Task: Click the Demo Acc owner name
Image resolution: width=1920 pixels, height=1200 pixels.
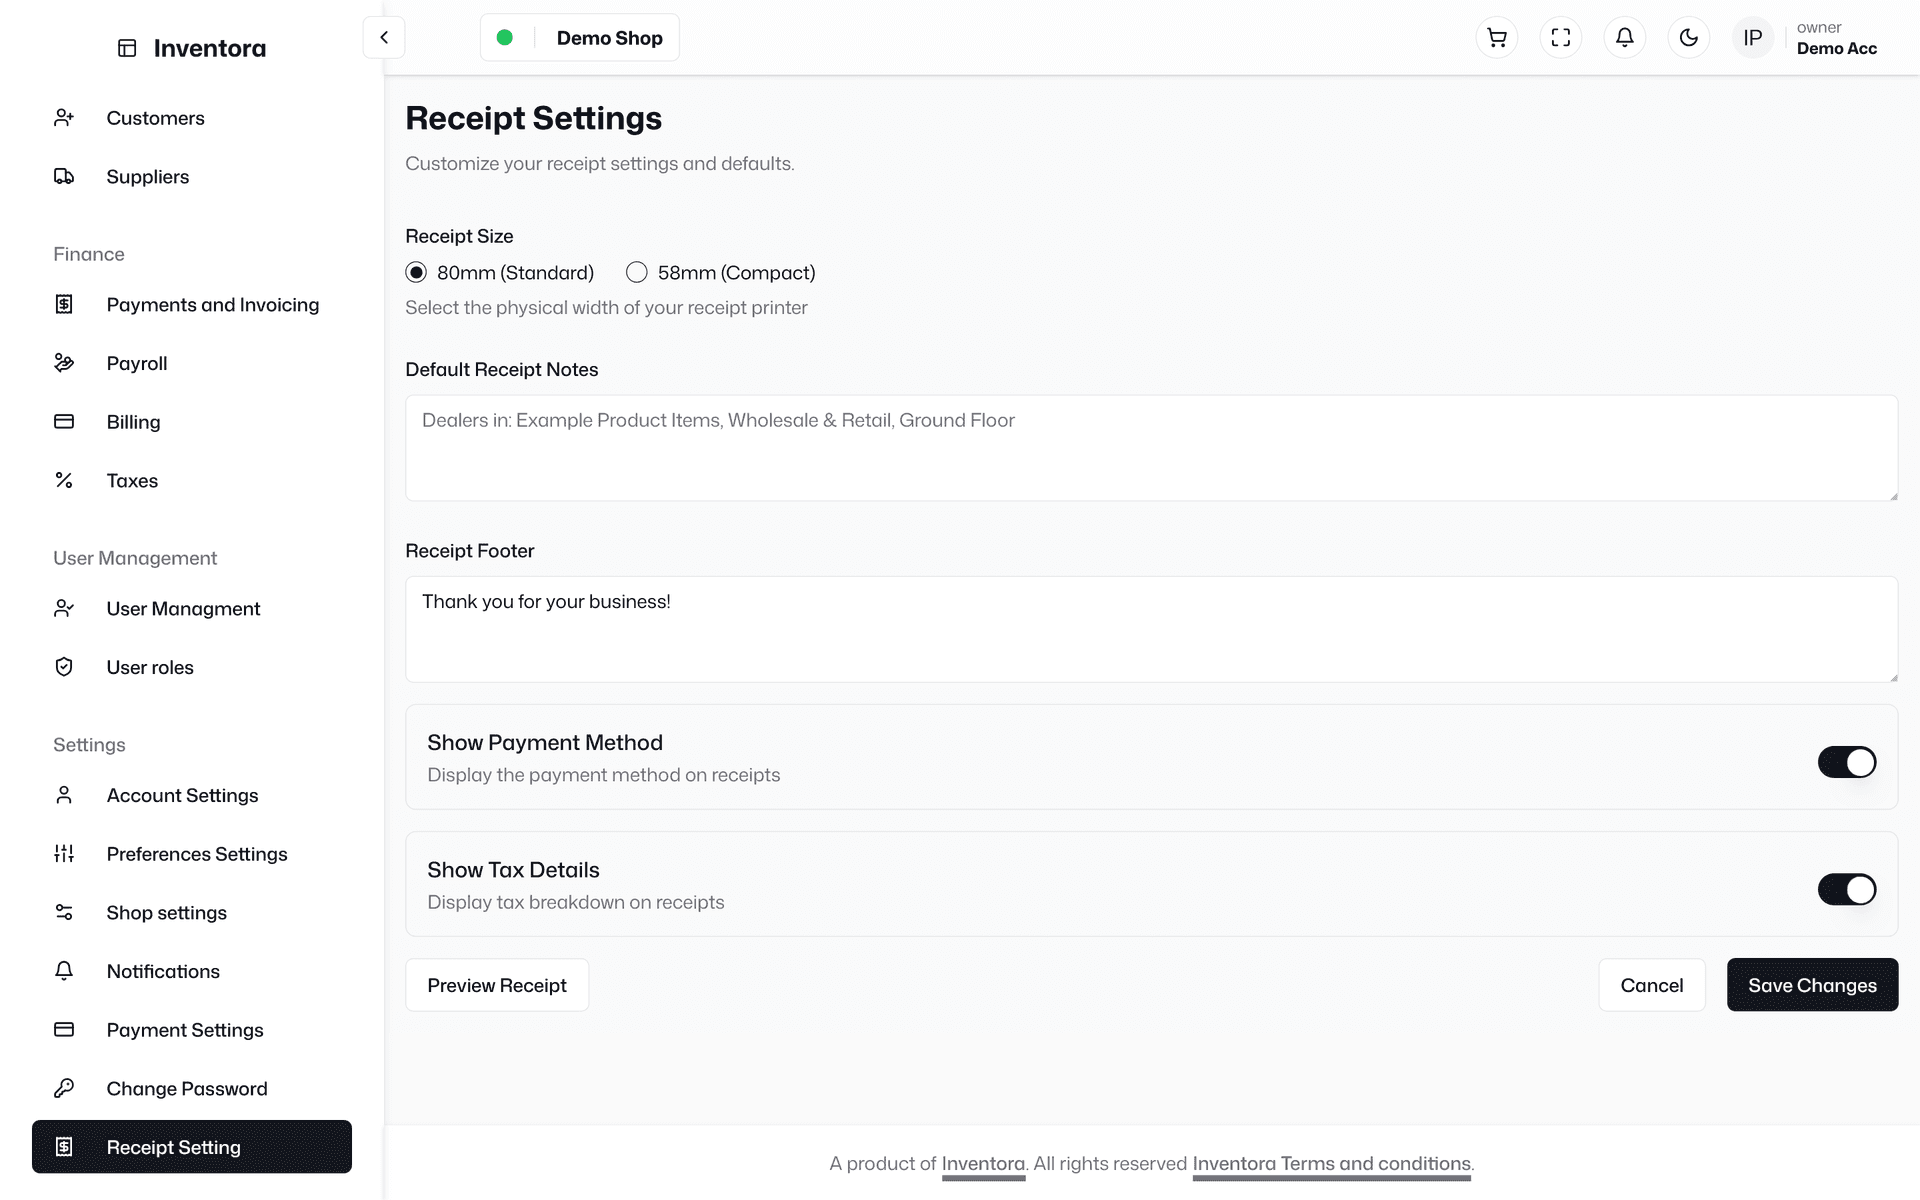Action: coord(1837,49)
